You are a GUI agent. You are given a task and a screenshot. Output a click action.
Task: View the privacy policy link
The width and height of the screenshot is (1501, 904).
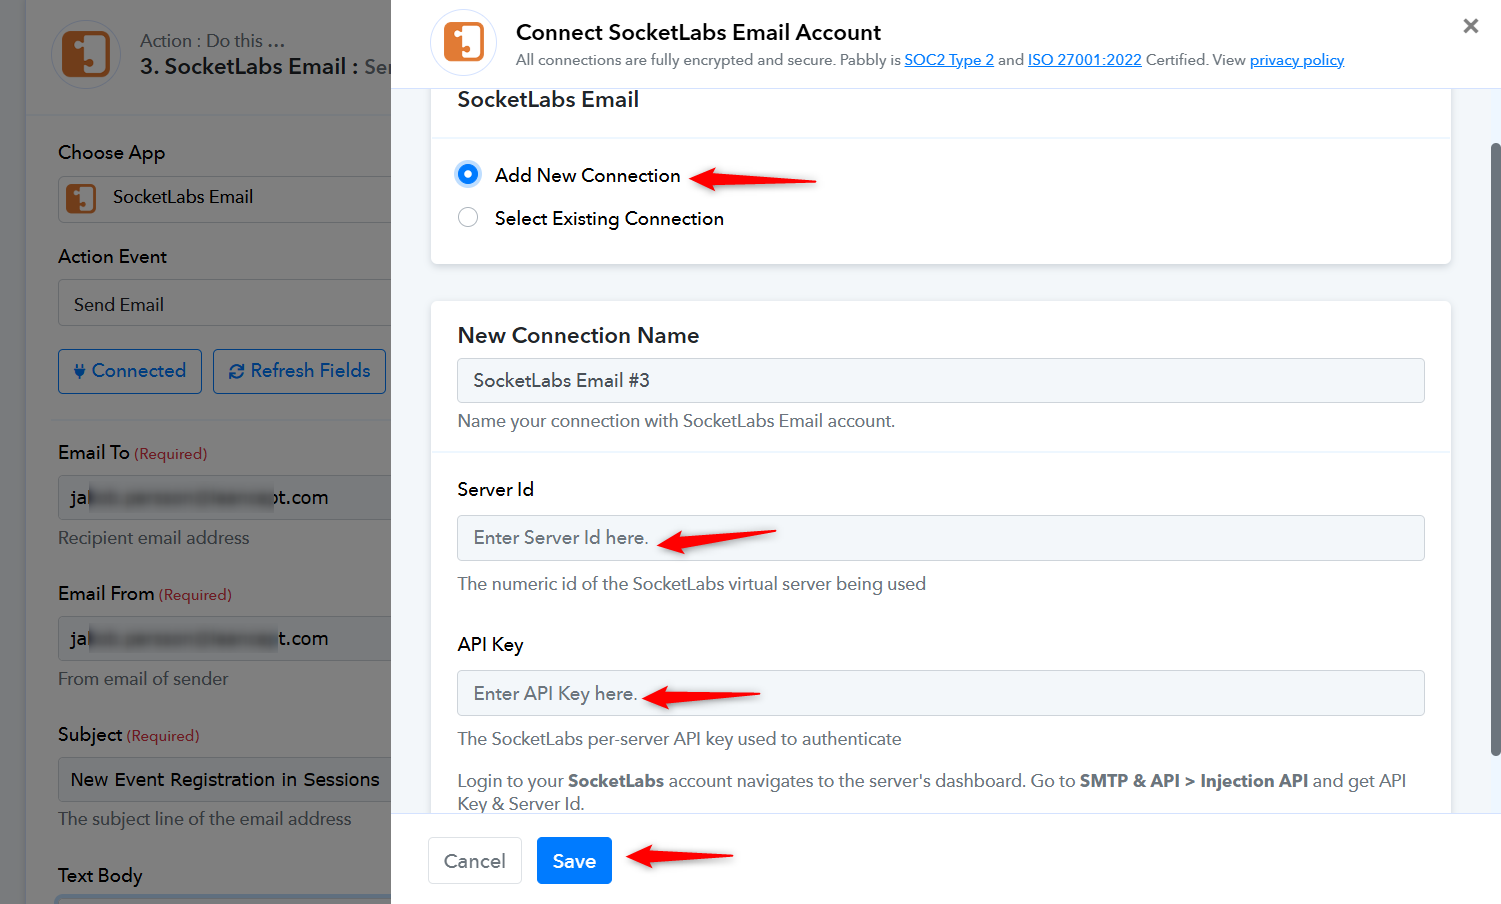pos(1297,60)
